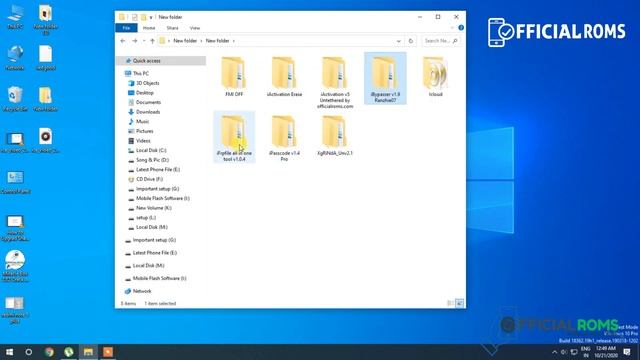
Task: Open the FMI OFF folder
Action: [x=234, y=77]
